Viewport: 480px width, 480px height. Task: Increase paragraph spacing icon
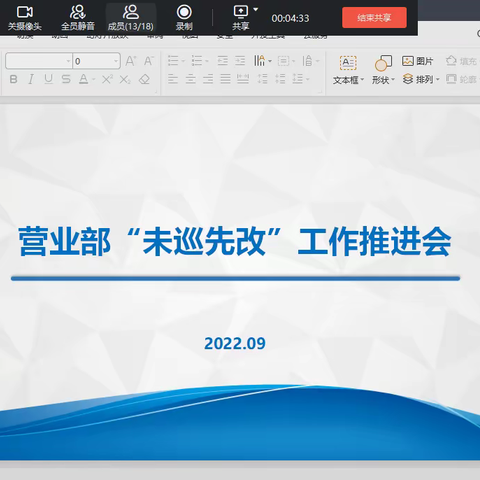263,79
